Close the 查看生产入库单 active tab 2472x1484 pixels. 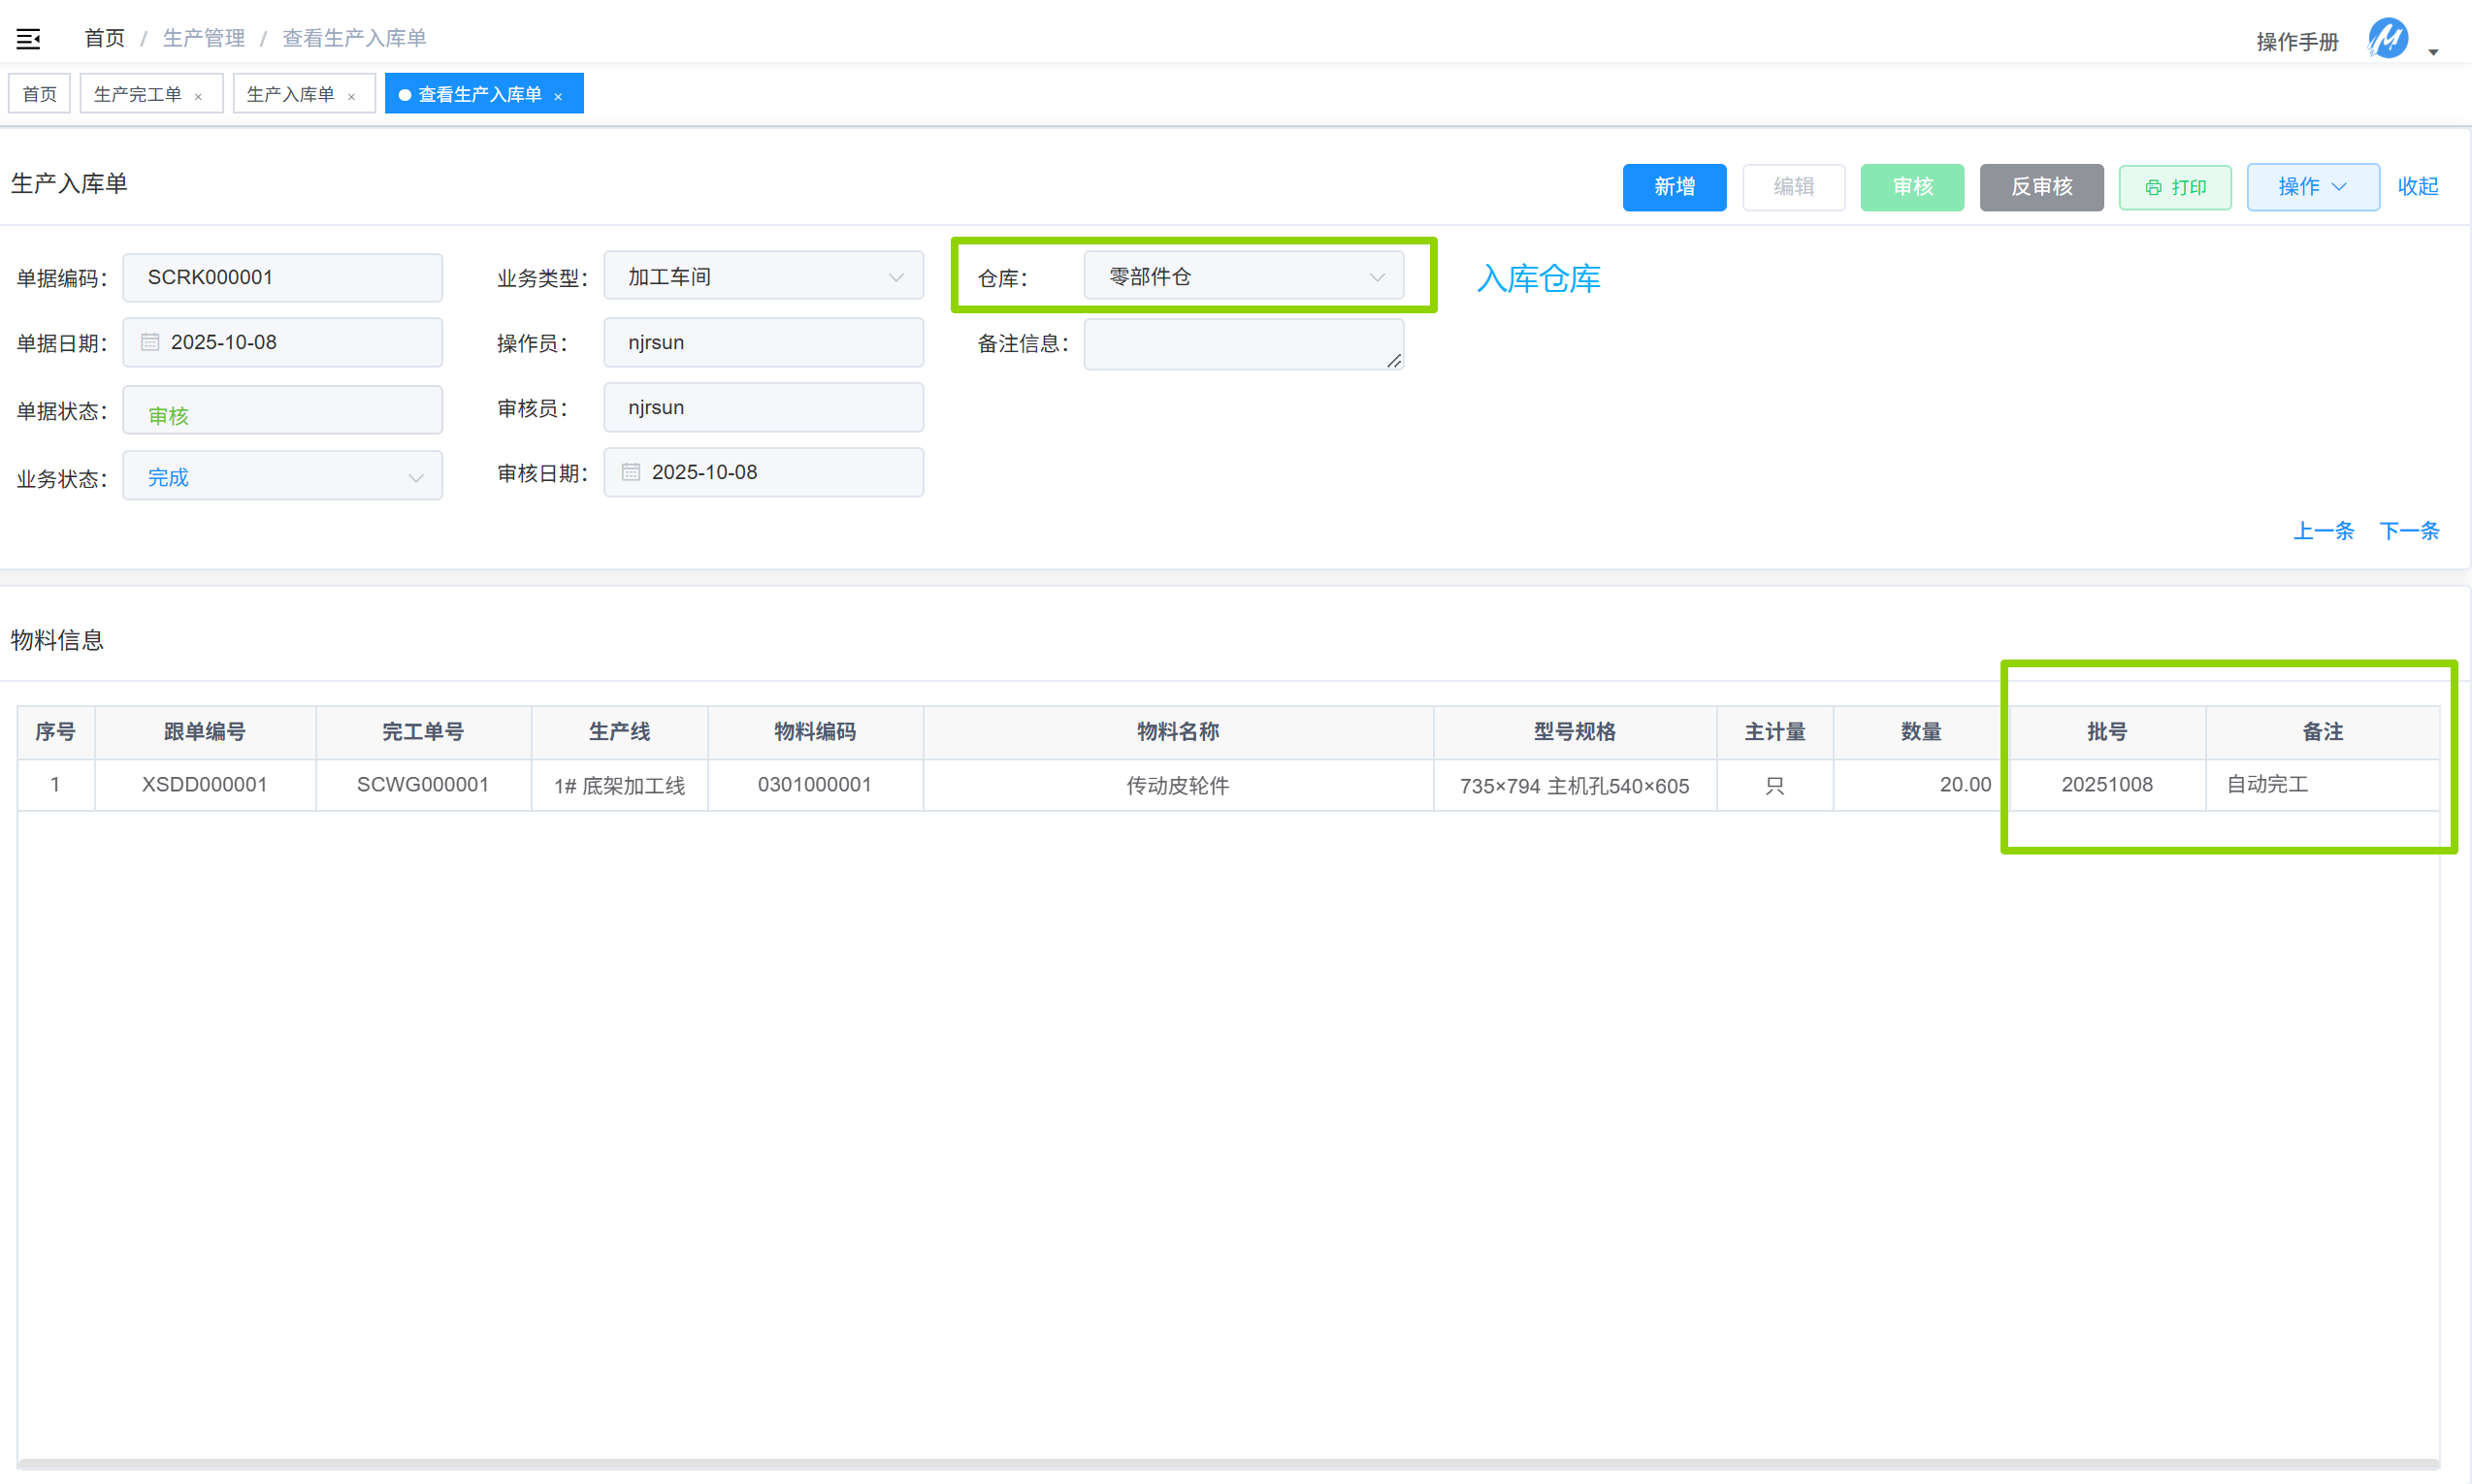point(558,96)
